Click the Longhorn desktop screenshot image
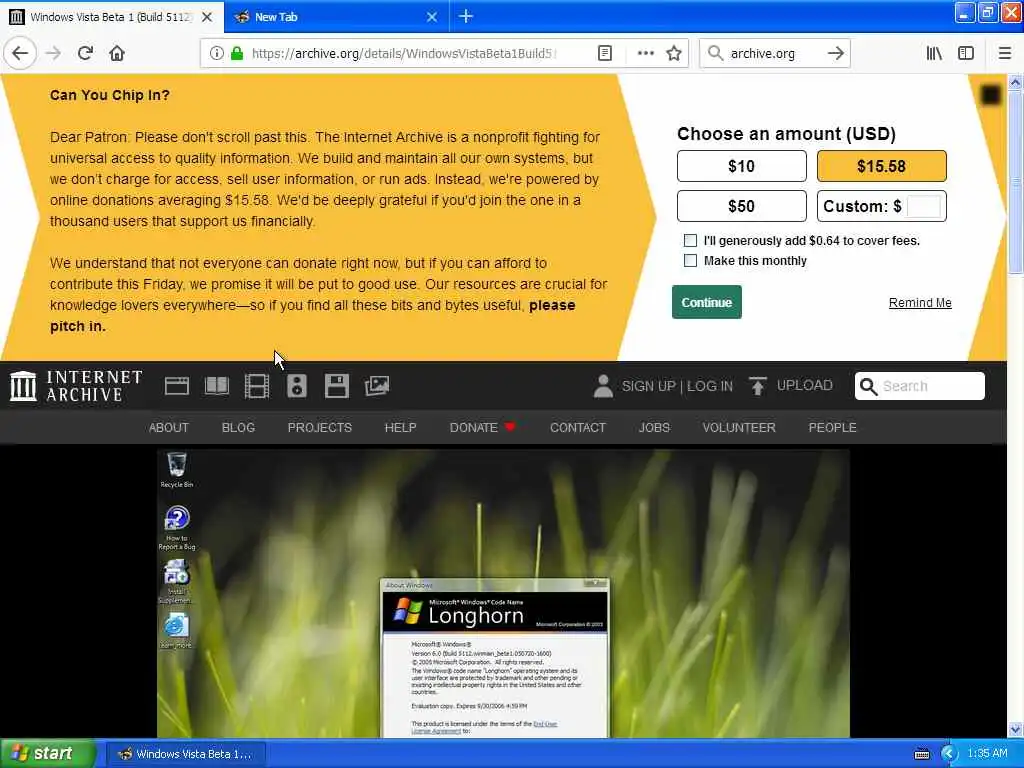Screen dimensions: 1024x768 [x=503, y=593]
